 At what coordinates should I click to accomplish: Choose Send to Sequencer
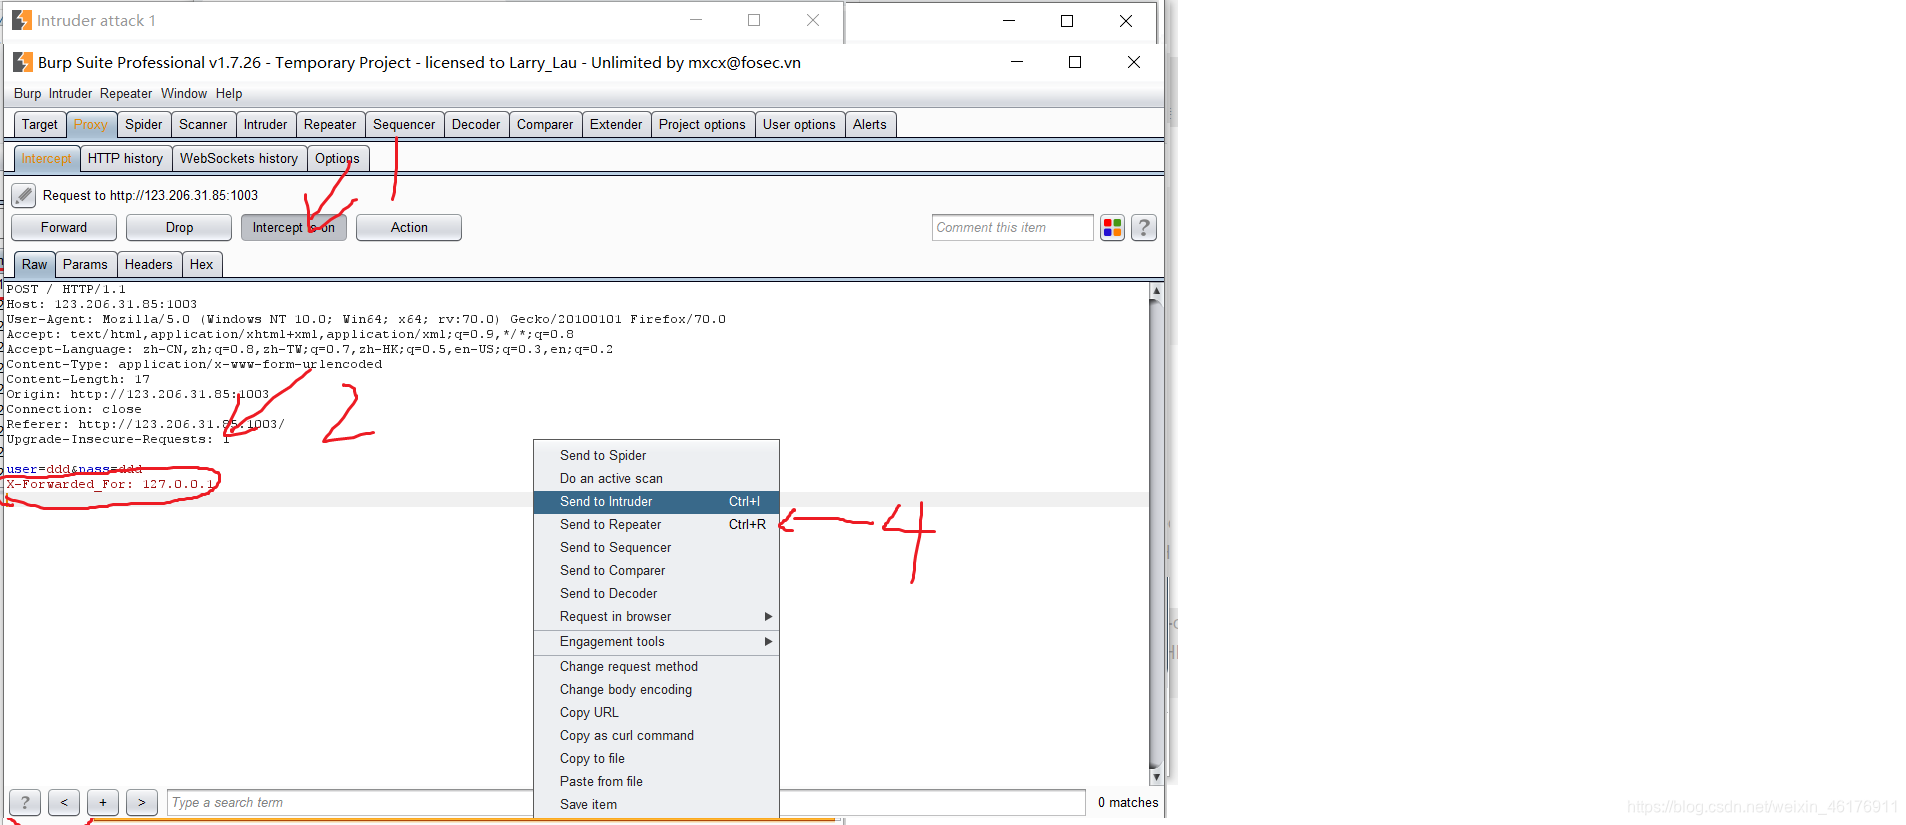(656, 548)
